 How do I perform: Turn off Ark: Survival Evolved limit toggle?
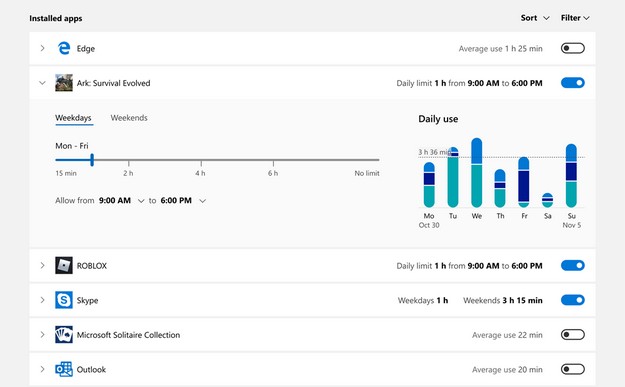pos(572,83)
